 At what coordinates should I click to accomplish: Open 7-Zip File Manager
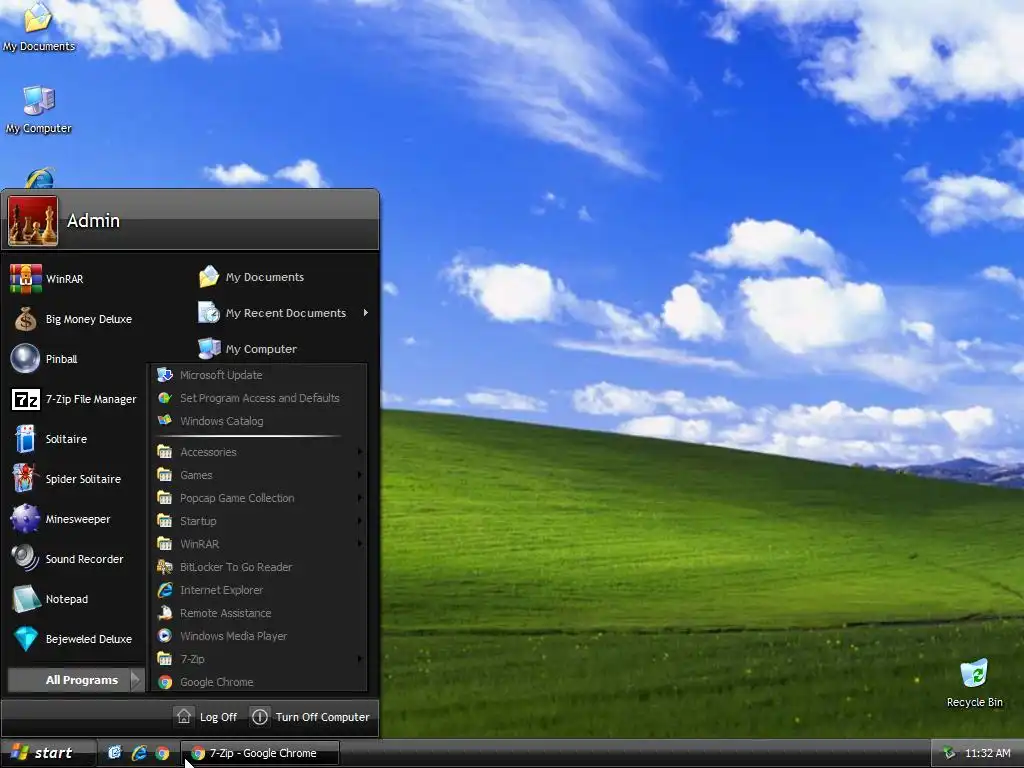75,399
